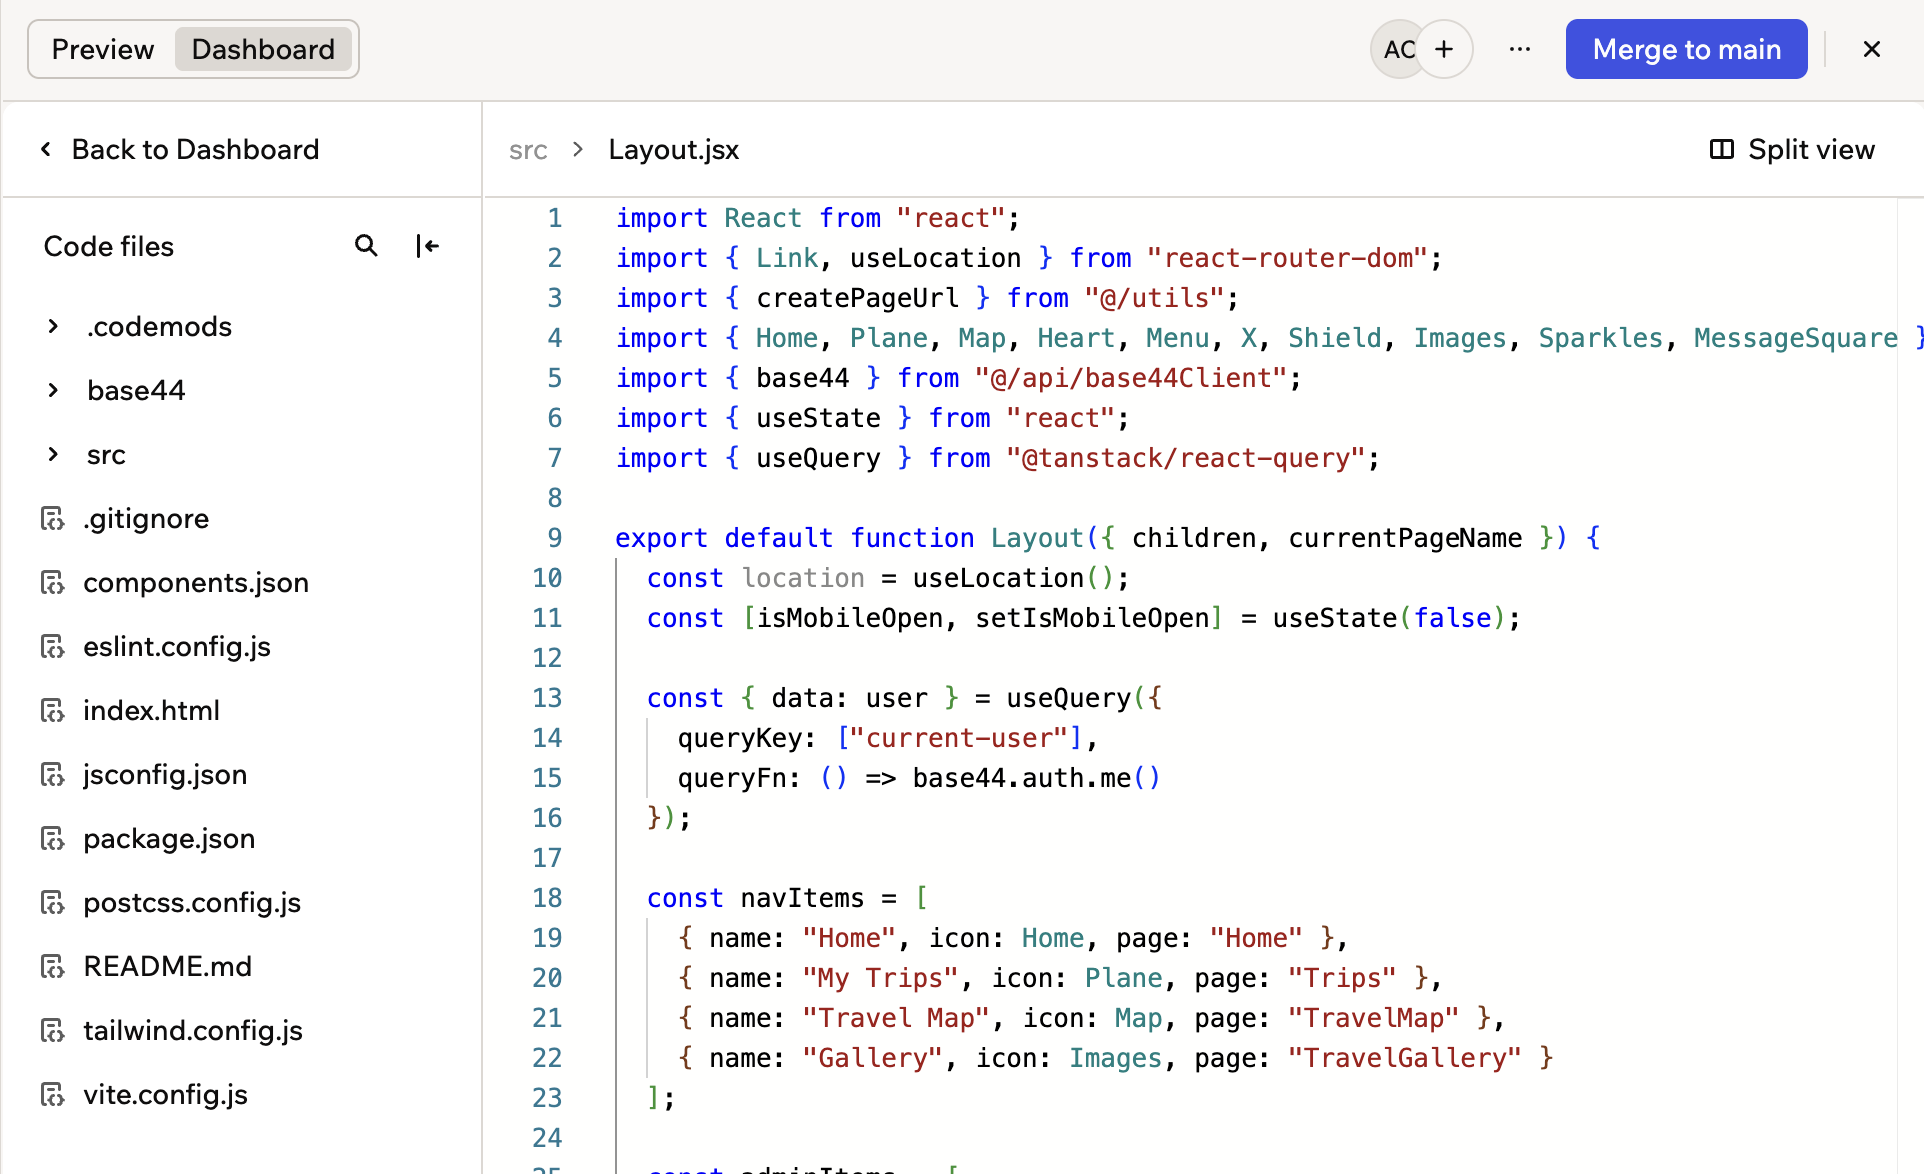Open tailwind.config.js
This screenshot has width=1924, height=1174.
point(193,1031)
